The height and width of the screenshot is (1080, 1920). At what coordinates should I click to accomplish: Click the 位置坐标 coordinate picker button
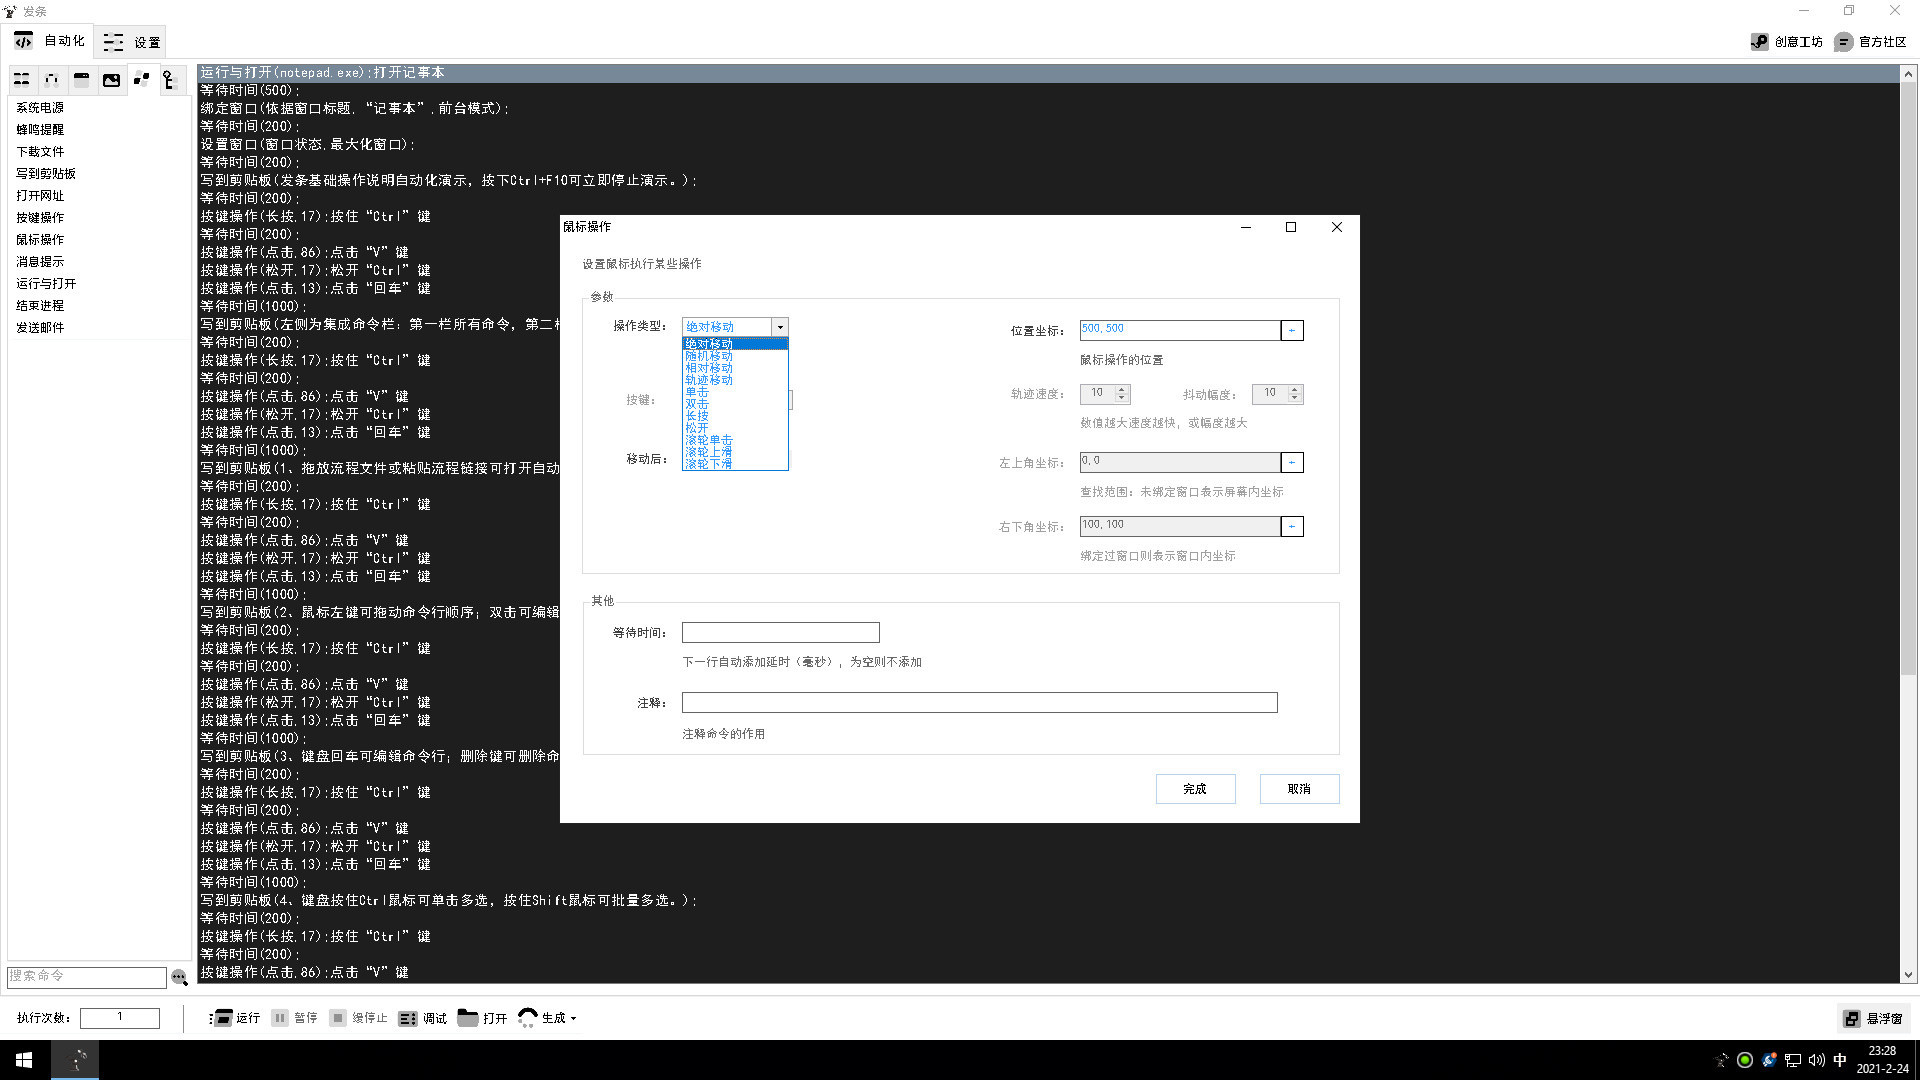coord(1292,330)
